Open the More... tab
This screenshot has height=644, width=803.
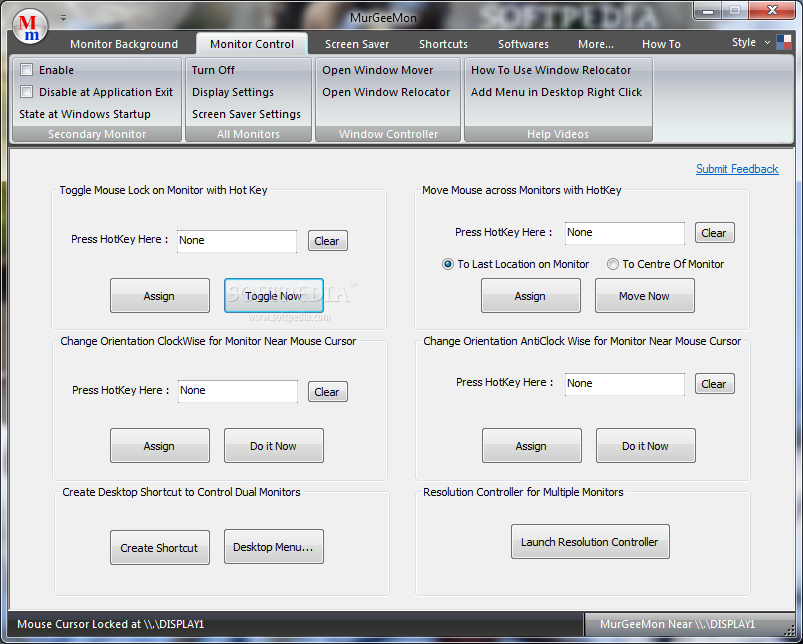tap(596, 44)
